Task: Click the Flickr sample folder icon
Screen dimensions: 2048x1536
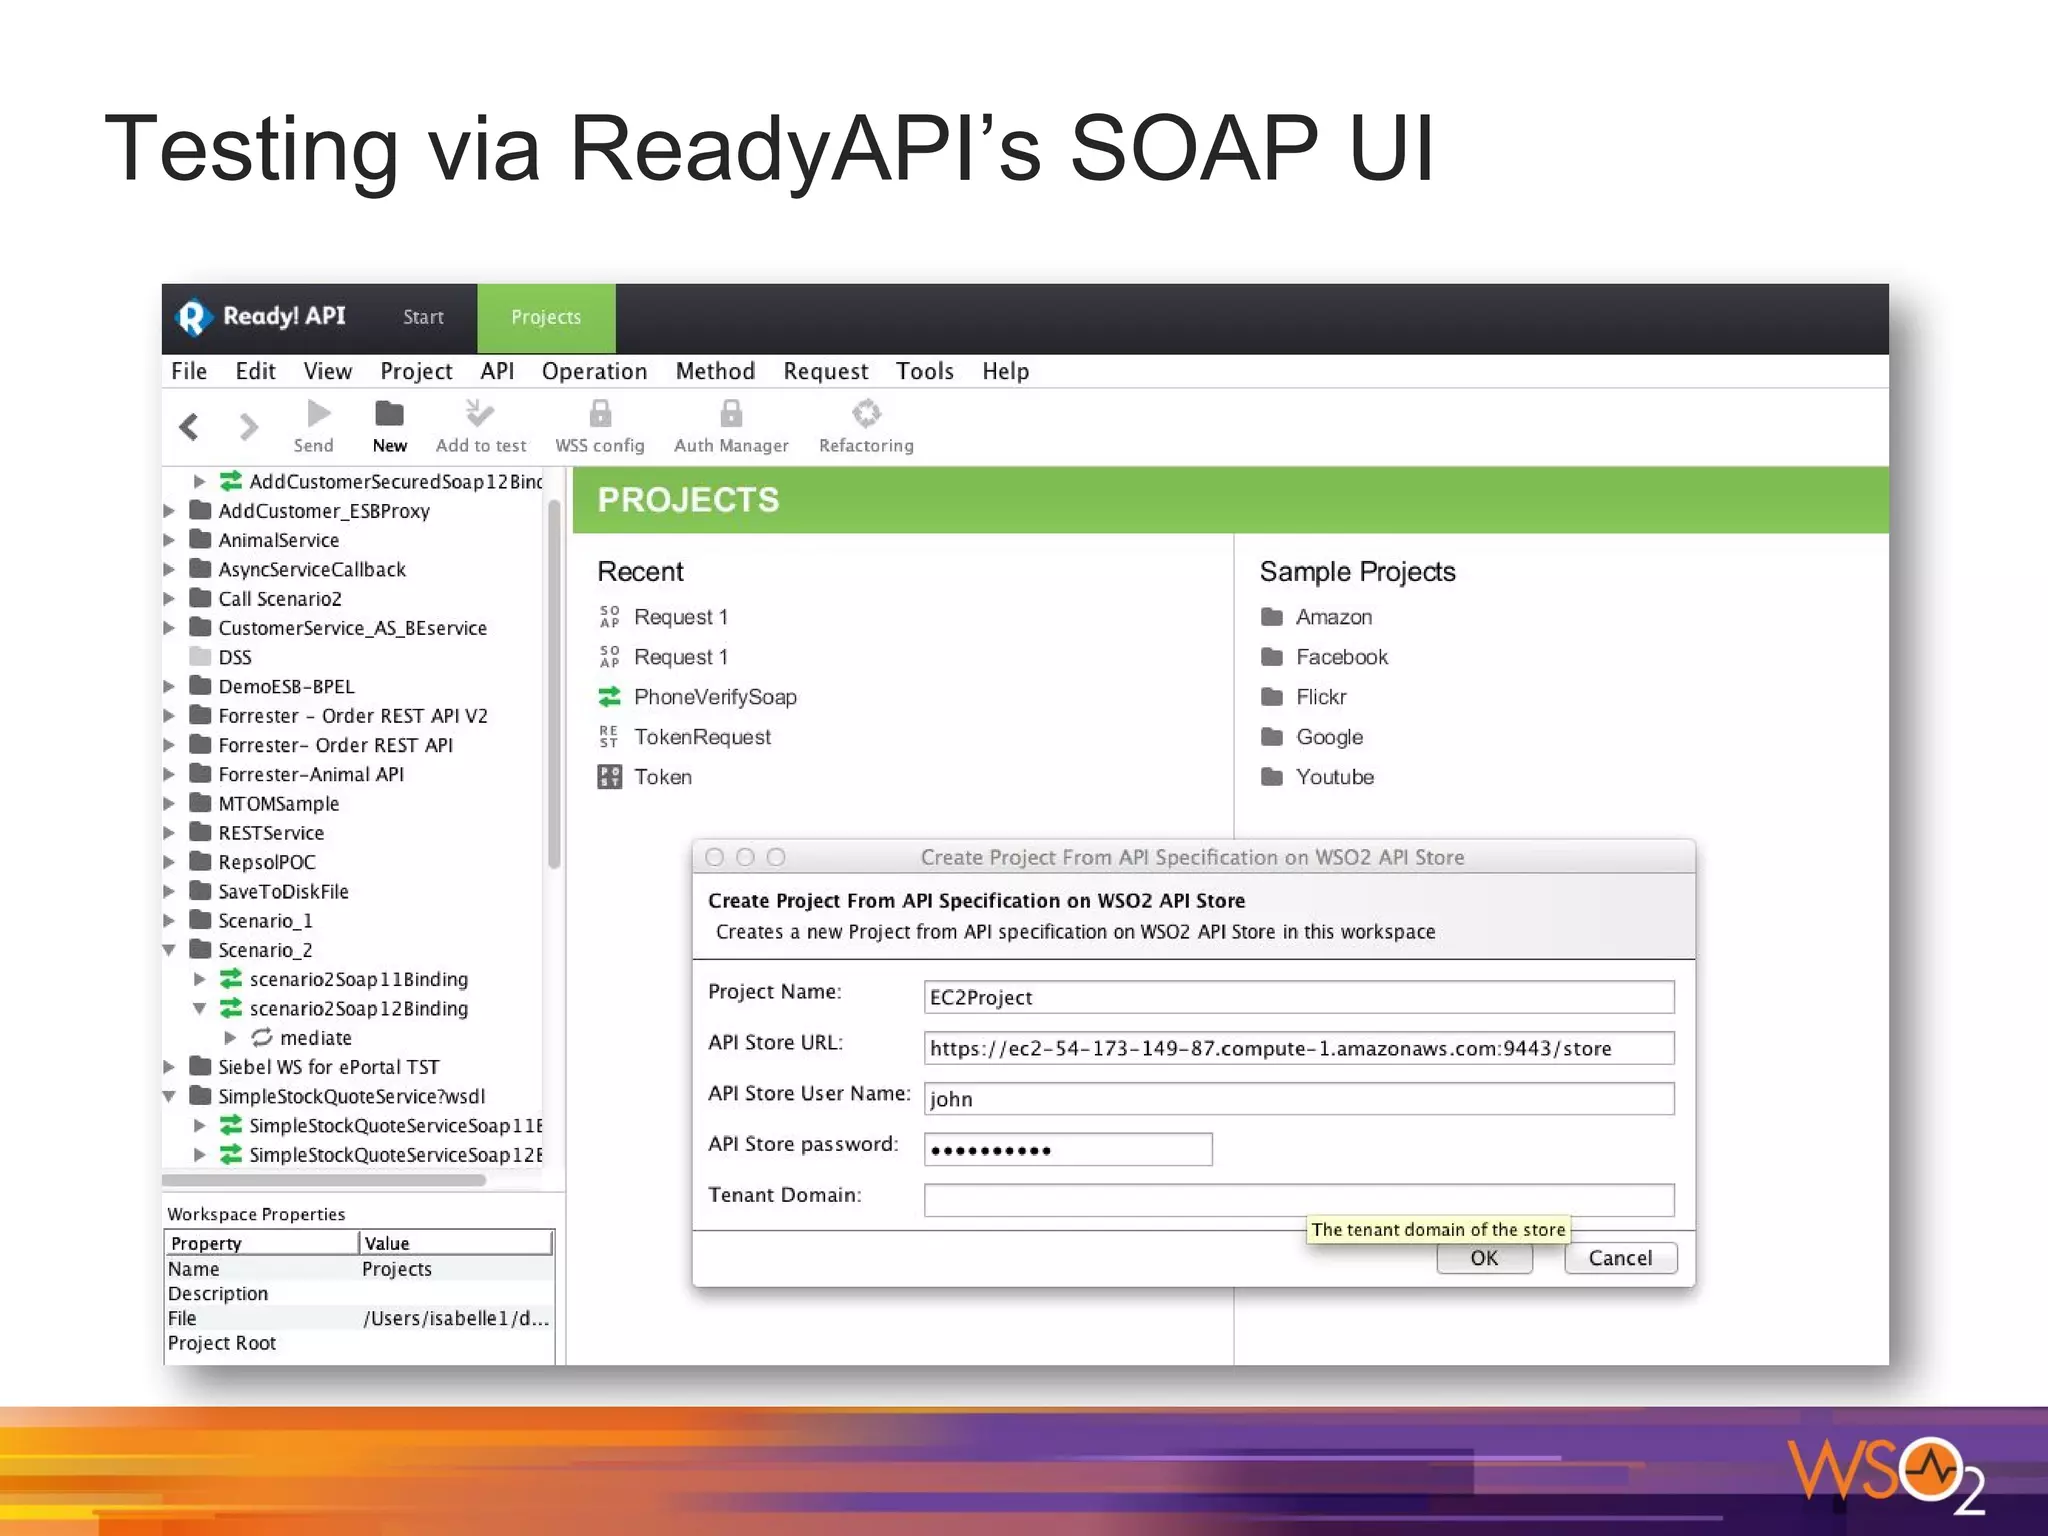Action: click(1272, 697)
